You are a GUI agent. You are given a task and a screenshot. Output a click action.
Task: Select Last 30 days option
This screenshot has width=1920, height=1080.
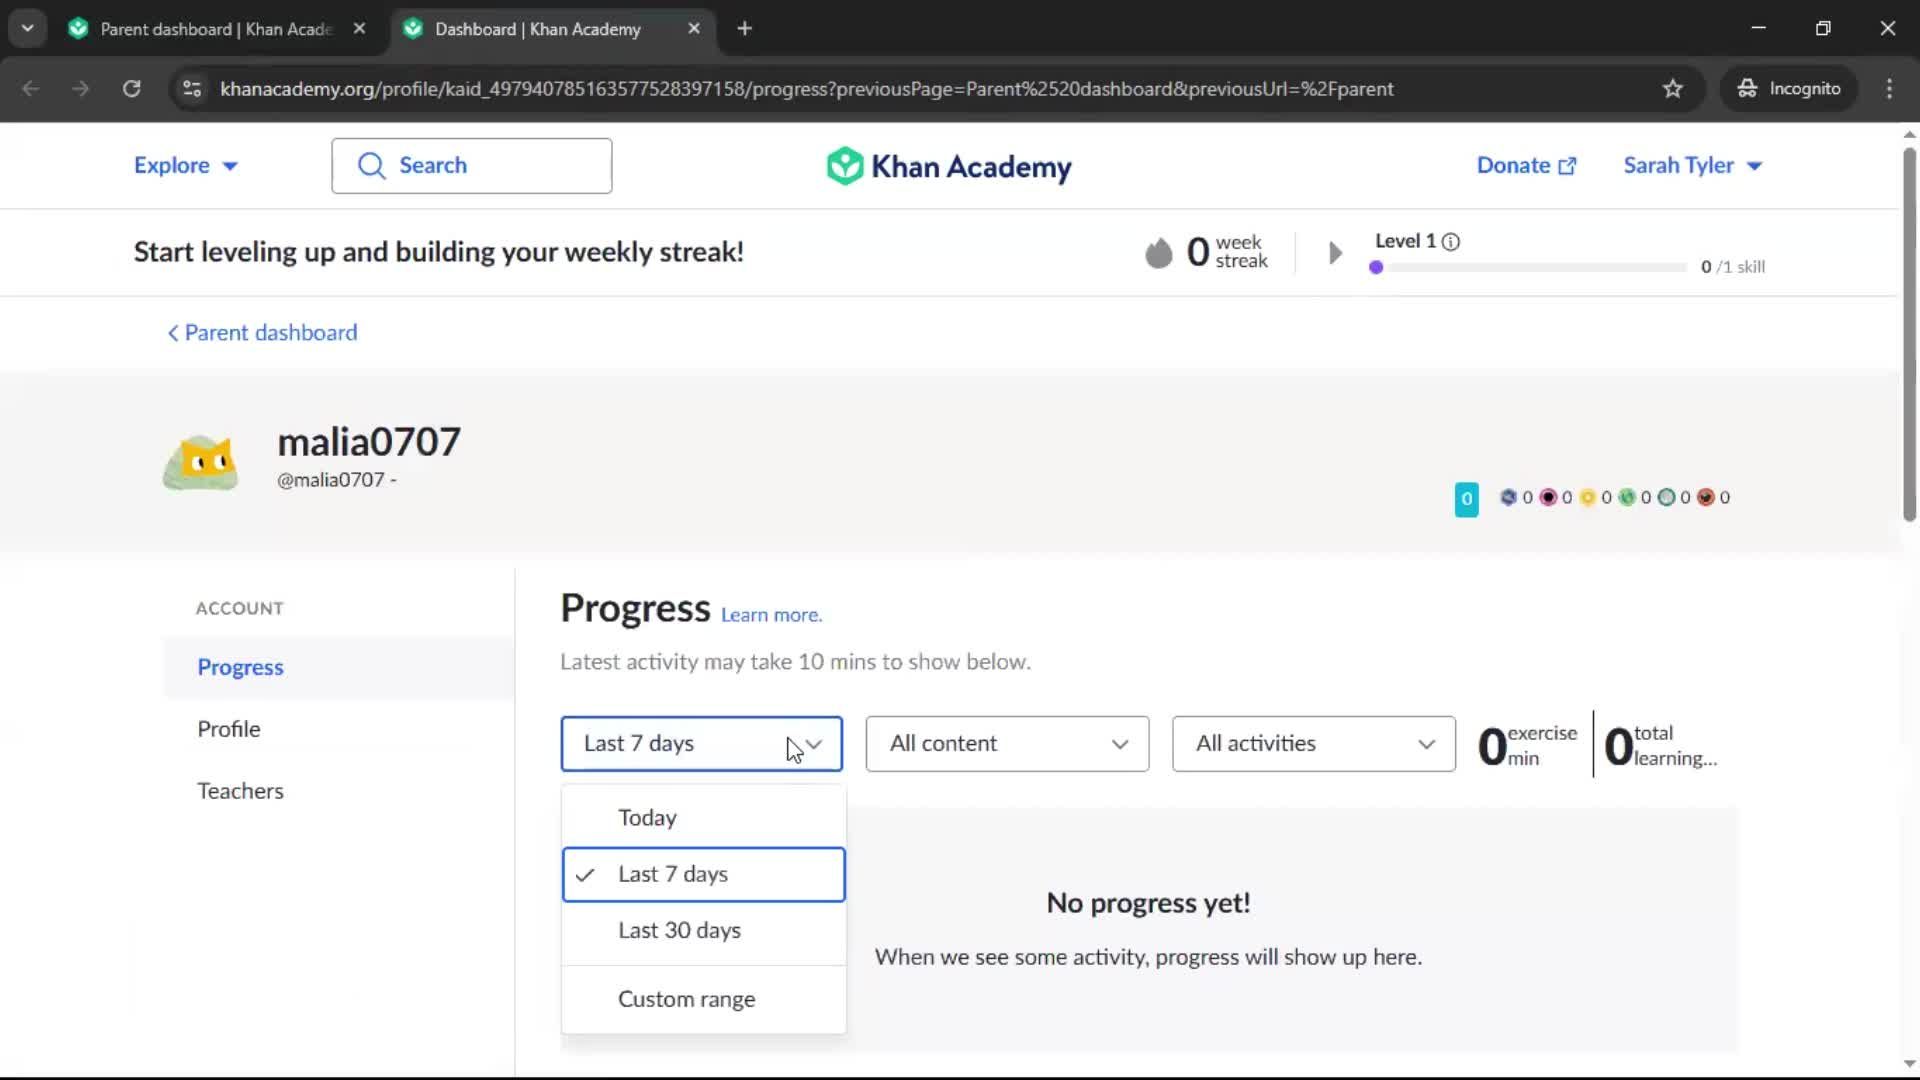coord(703,931)
